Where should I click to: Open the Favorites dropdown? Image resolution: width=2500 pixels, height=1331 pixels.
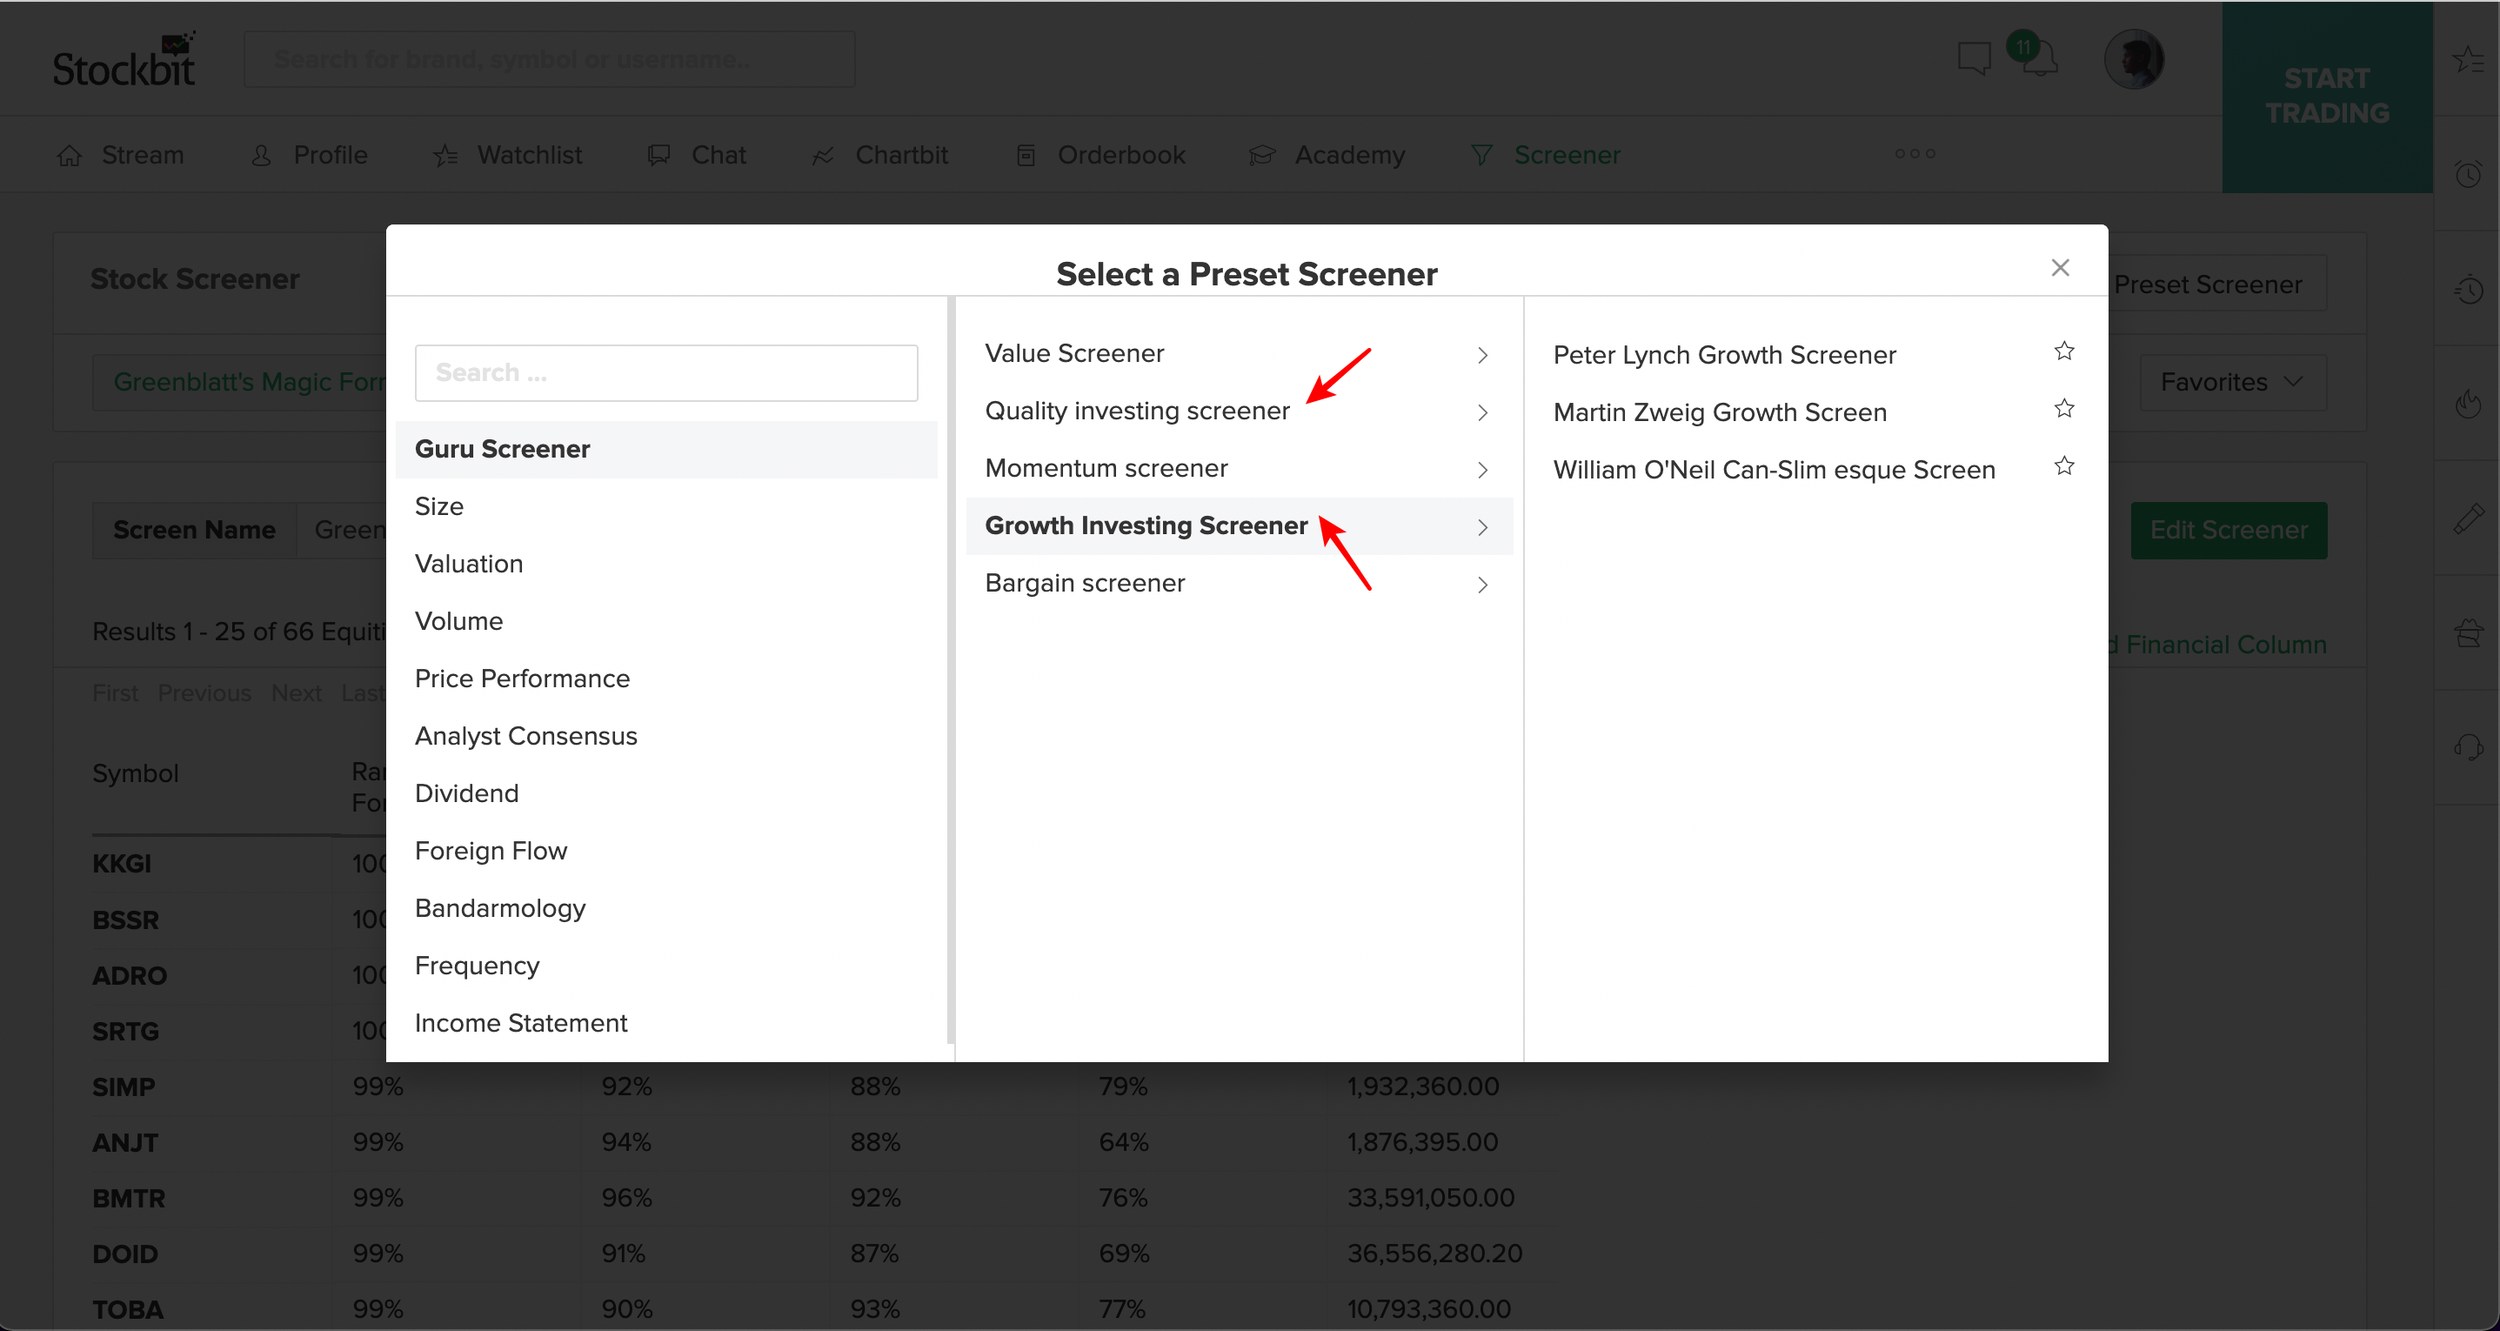pos(2232,382)
